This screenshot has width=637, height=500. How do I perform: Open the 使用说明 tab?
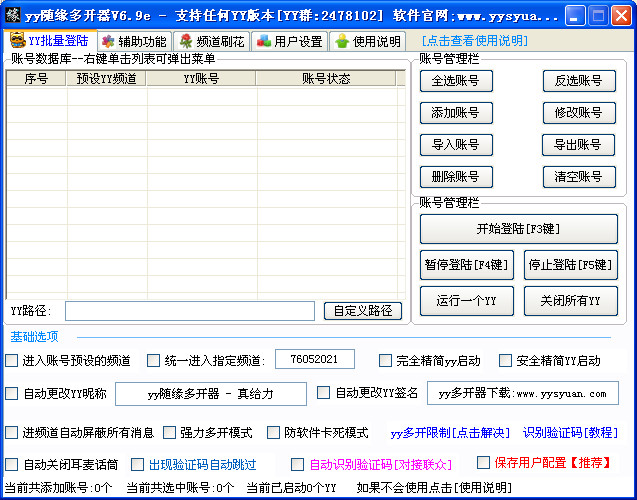point(368,41)
